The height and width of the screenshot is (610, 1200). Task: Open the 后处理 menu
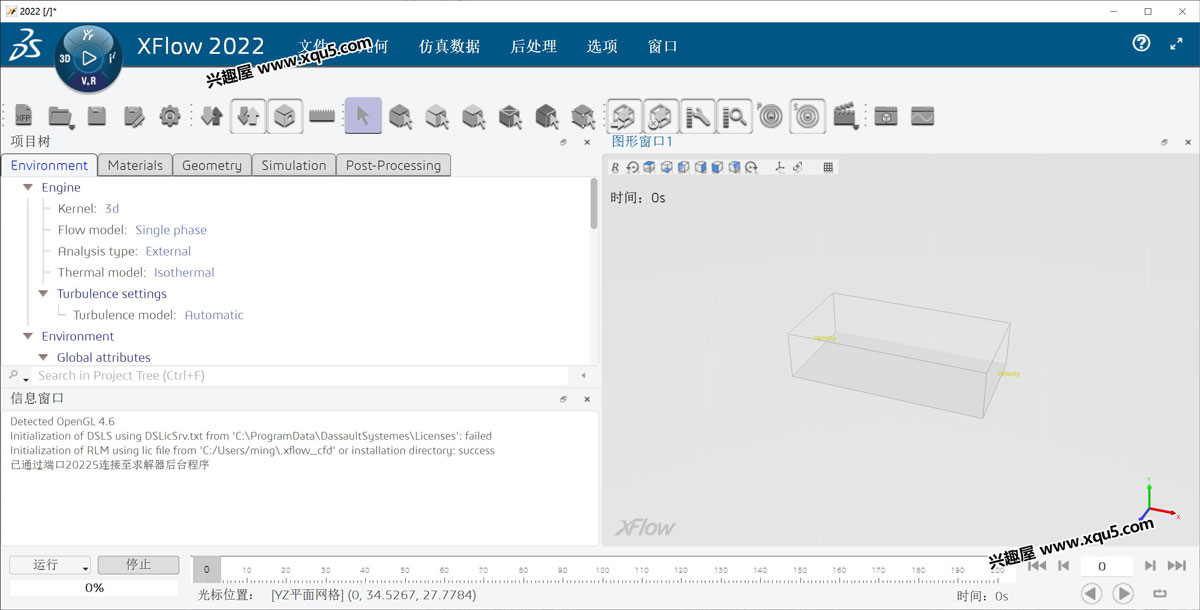tap(533, 46)
